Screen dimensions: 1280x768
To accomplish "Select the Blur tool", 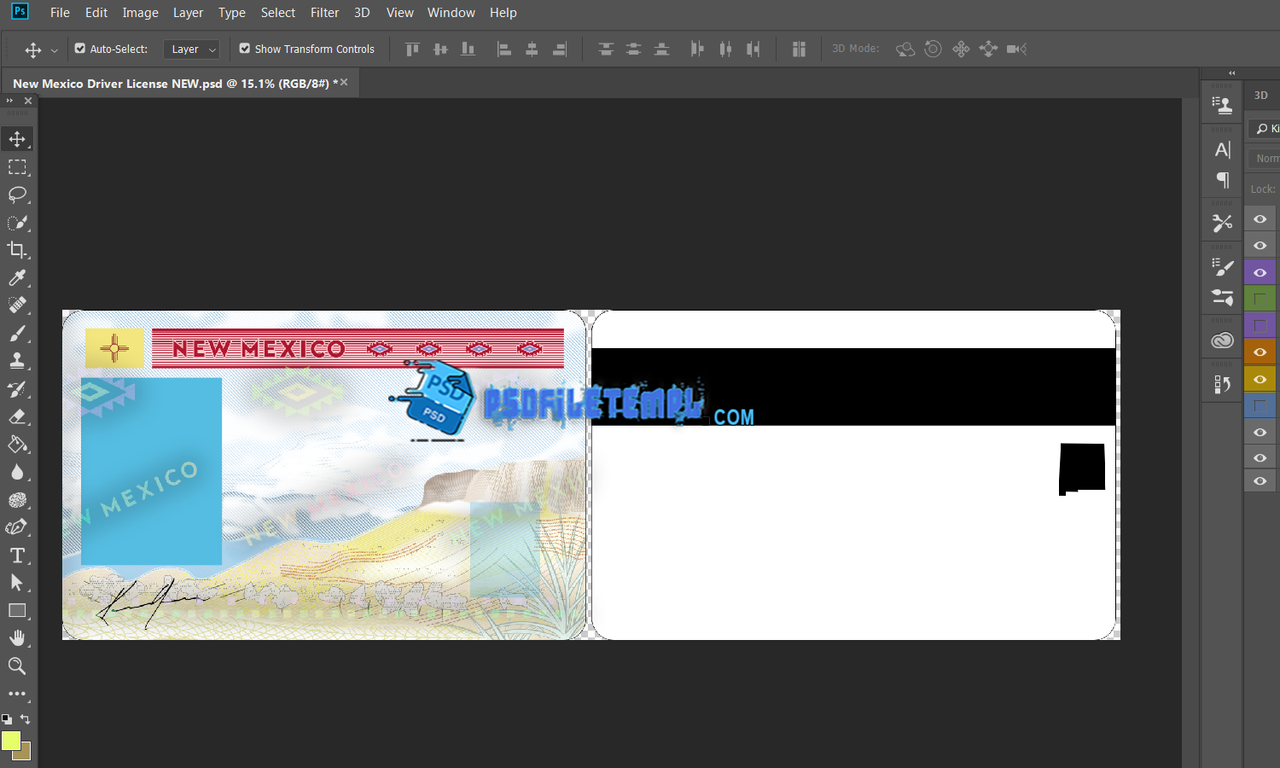I will [x=17, y=472].
